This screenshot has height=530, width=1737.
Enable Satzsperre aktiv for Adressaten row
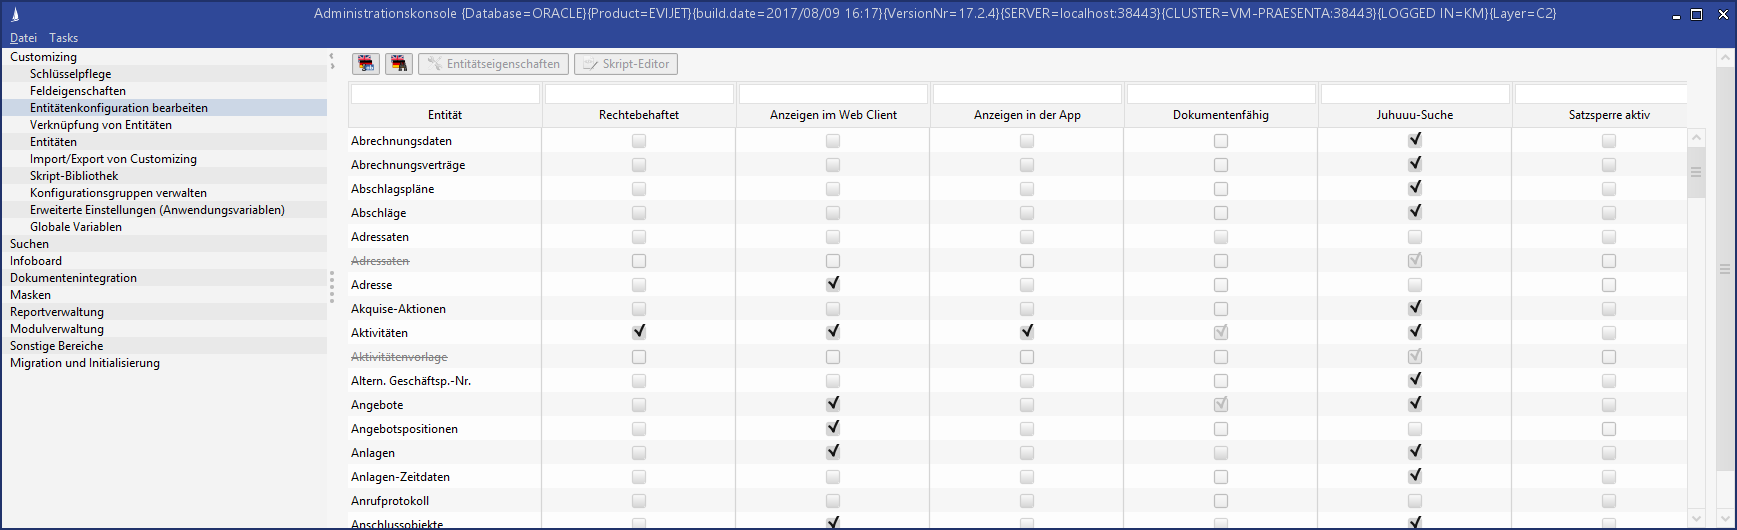[x=1609, y=237]
